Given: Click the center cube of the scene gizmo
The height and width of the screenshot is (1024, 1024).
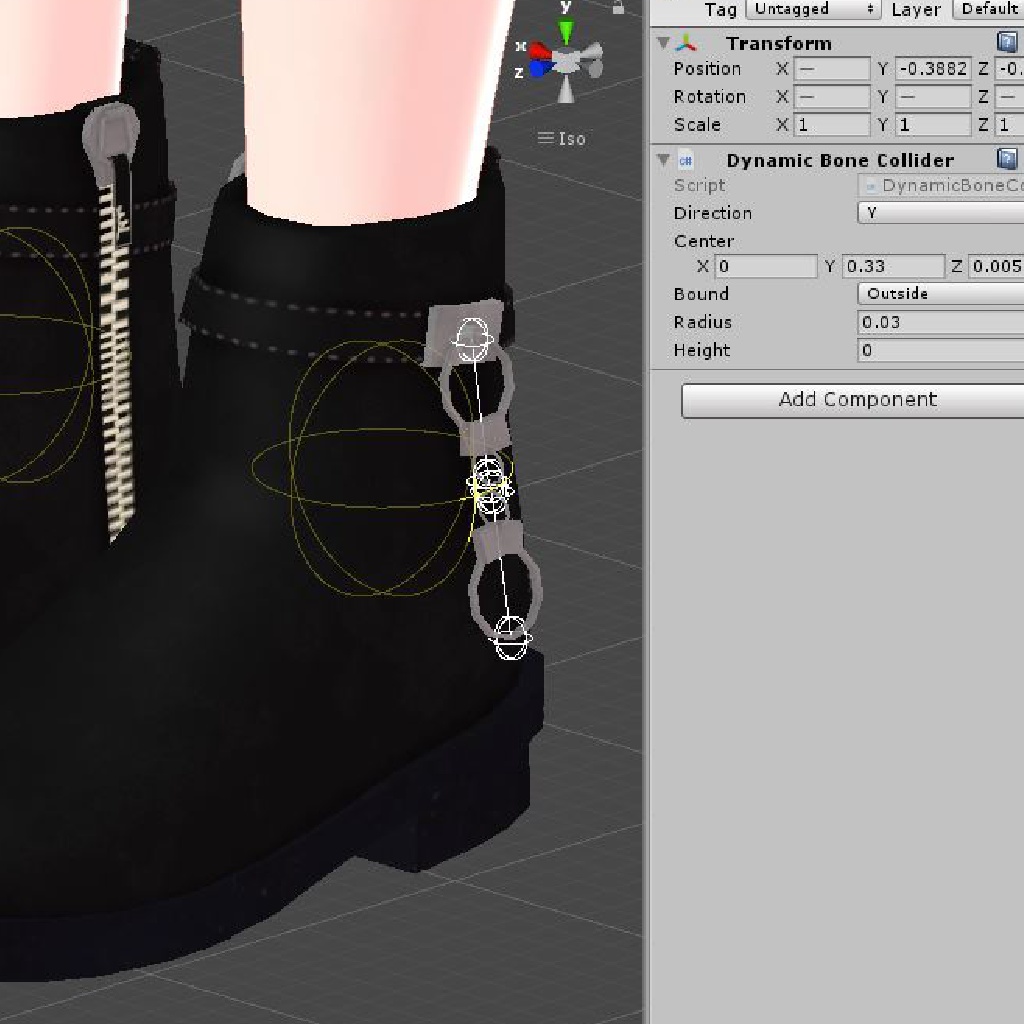Looking at the screenshot, I should 567,62.
